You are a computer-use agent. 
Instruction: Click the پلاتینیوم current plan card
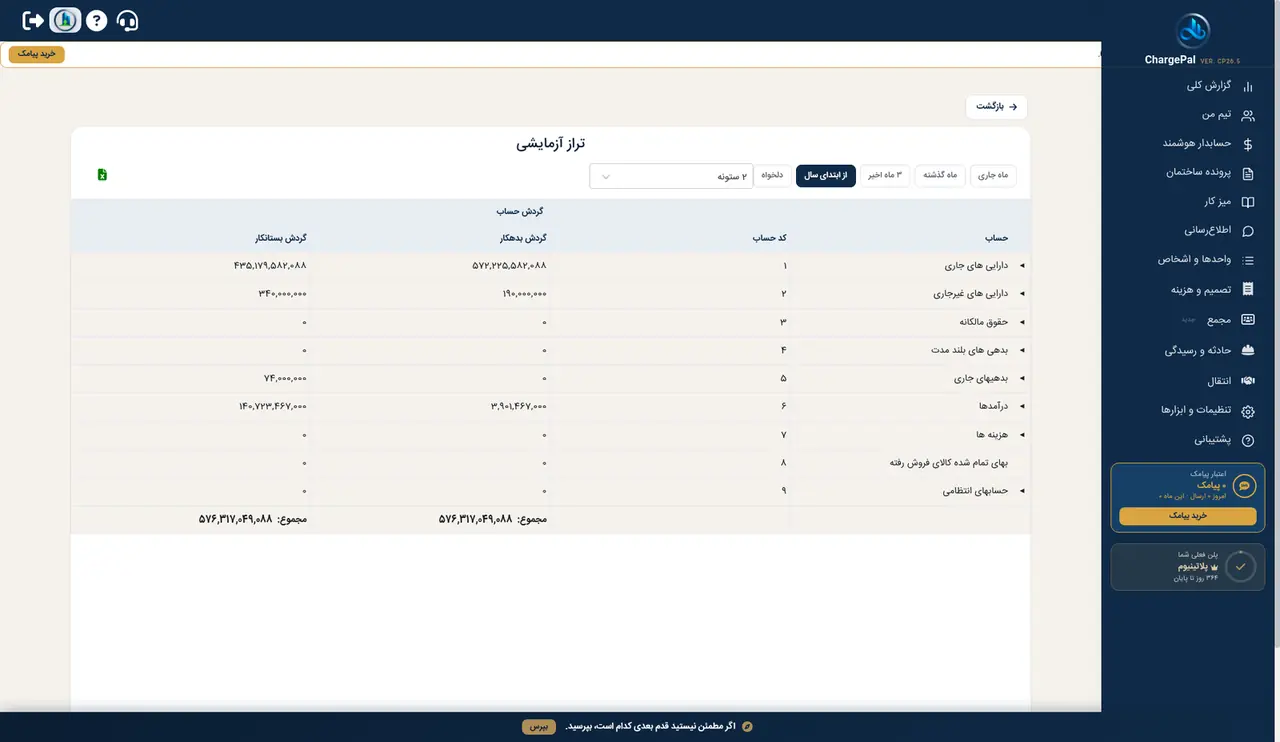click(1188, 566)
